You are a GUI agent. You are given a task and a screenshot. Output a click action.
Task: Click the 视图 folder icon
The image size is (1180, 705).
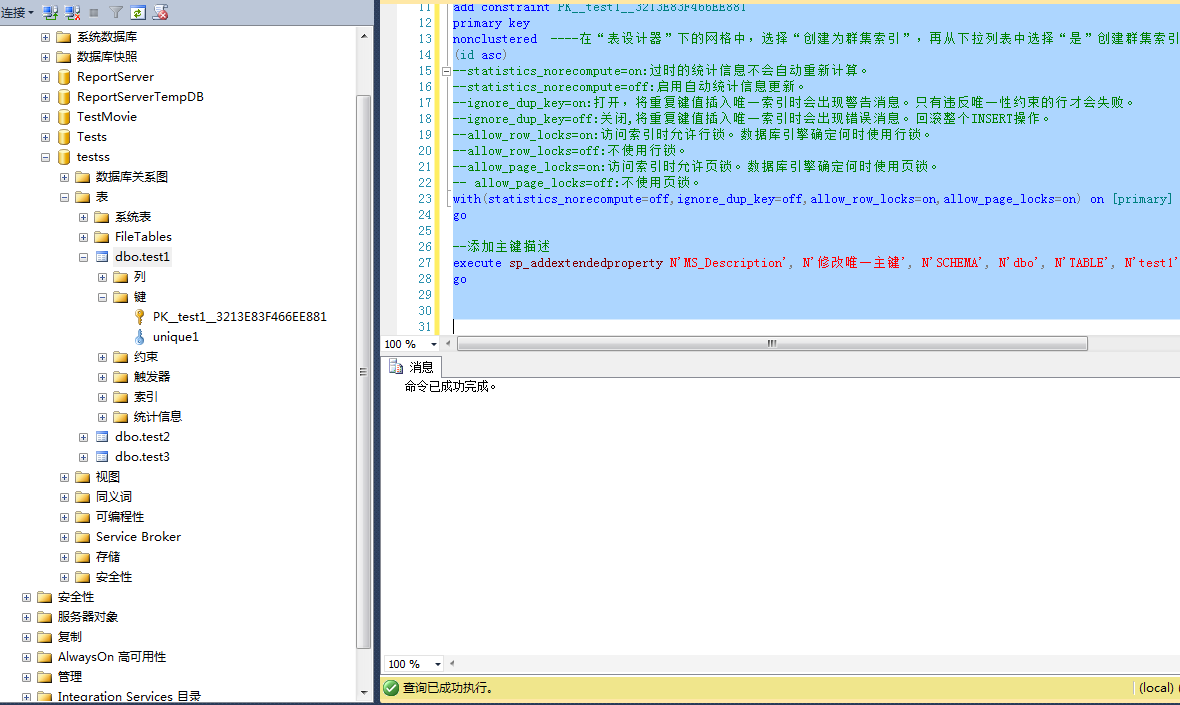coord(83,477)
